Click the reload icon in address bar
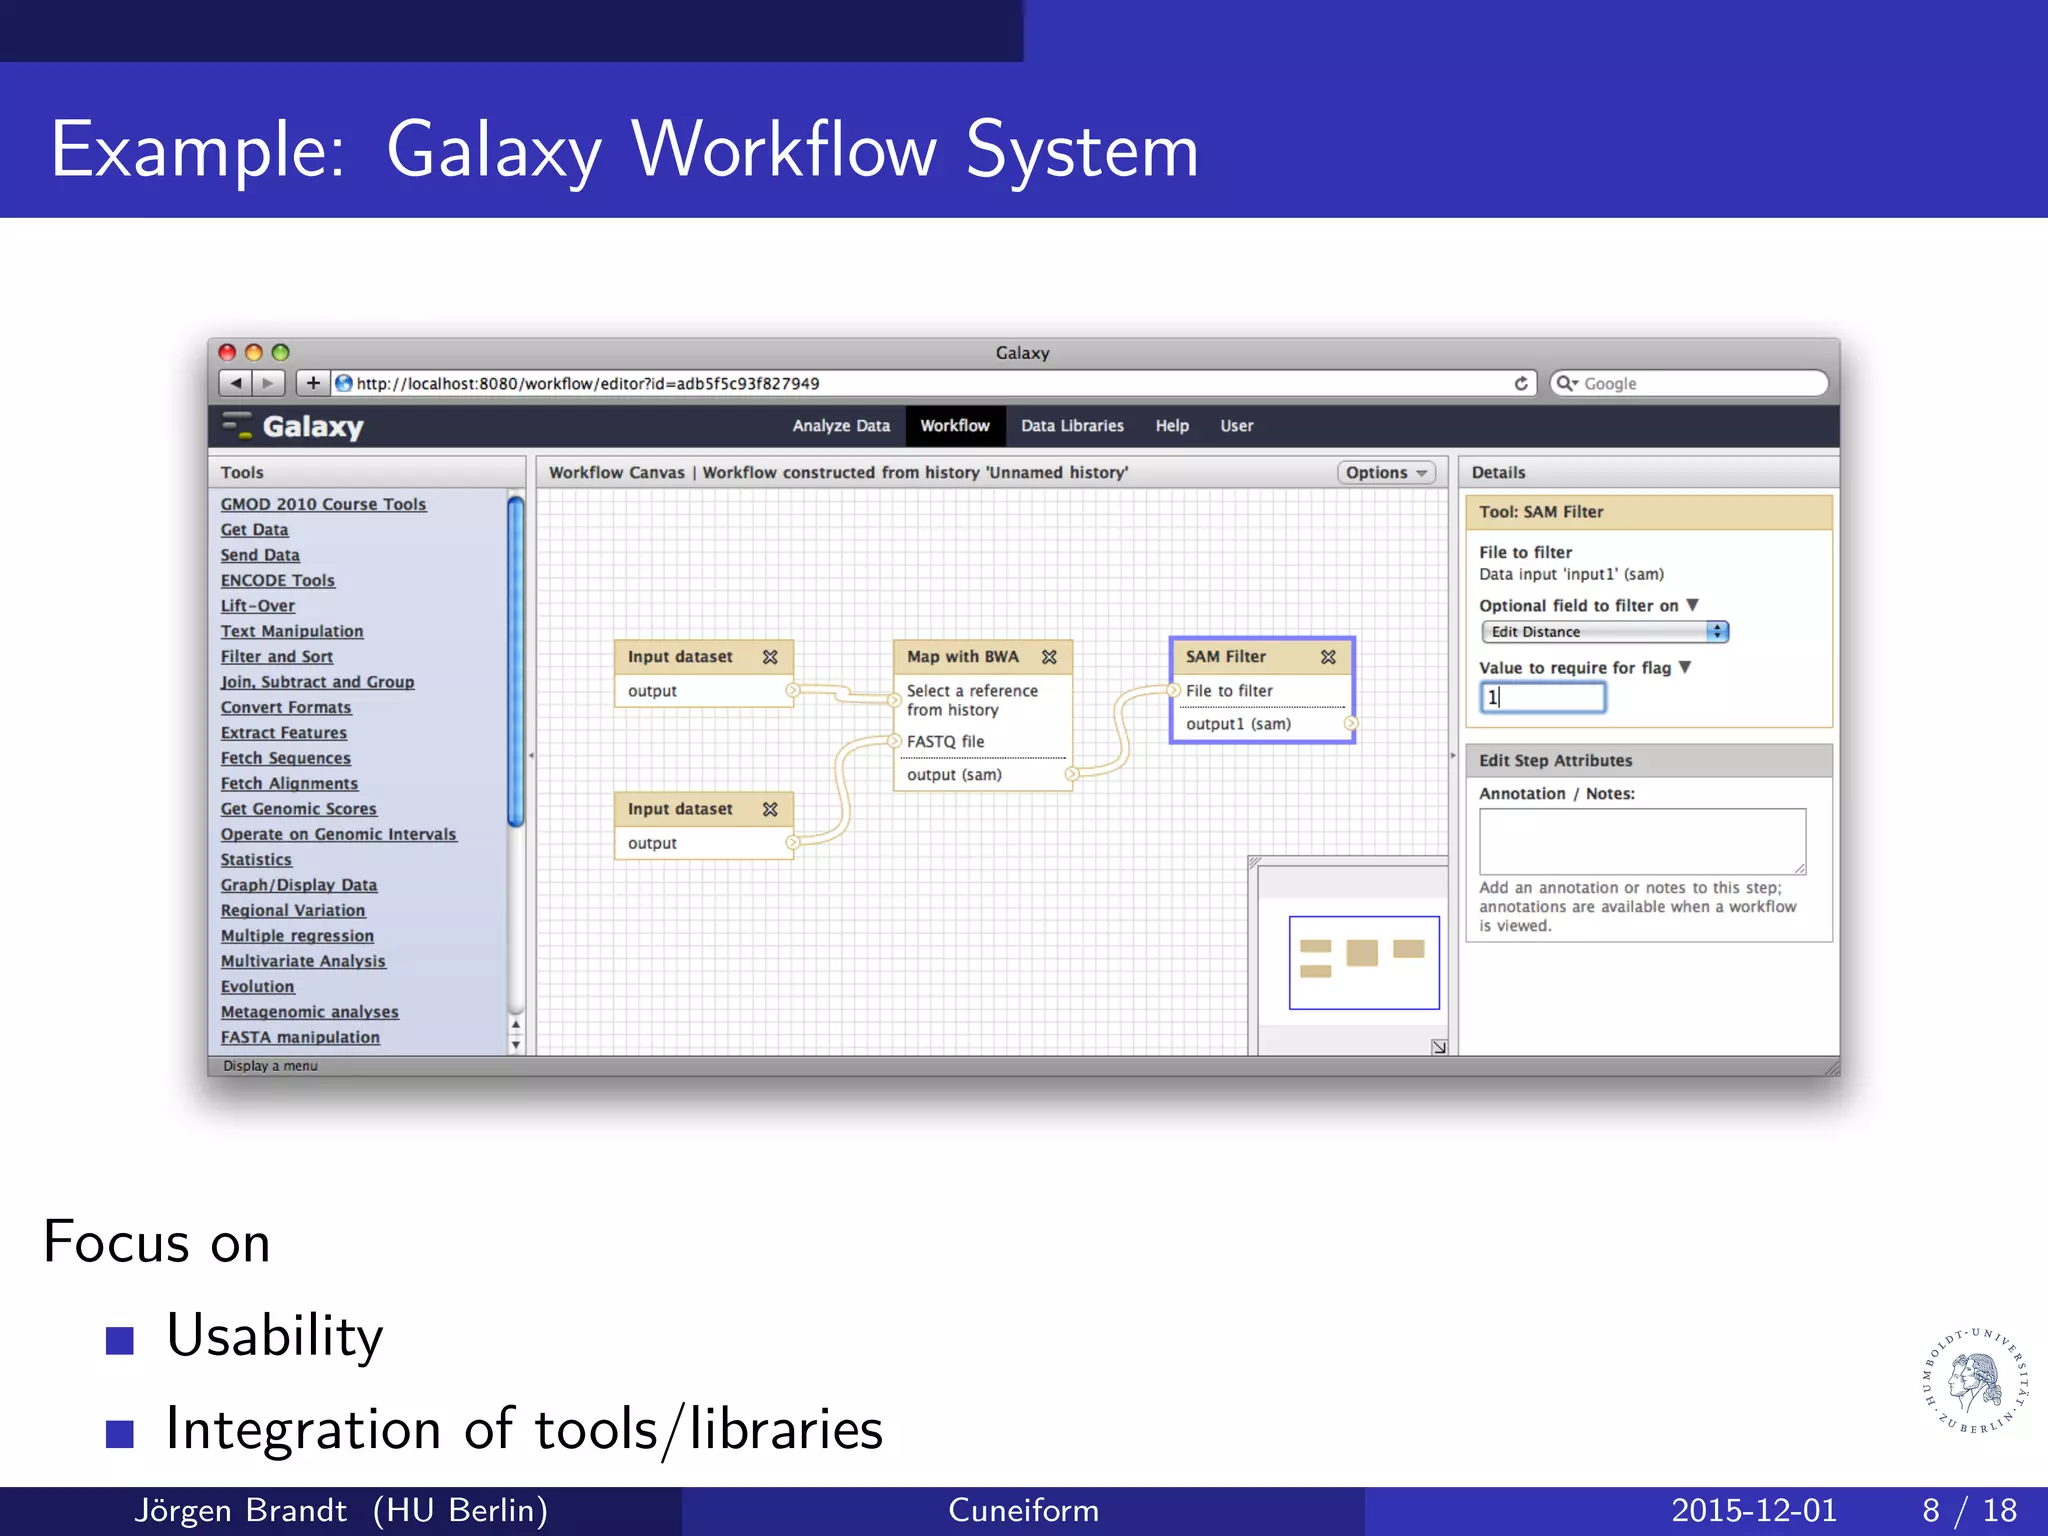2048x1536 pixels. coord(1521,383)
